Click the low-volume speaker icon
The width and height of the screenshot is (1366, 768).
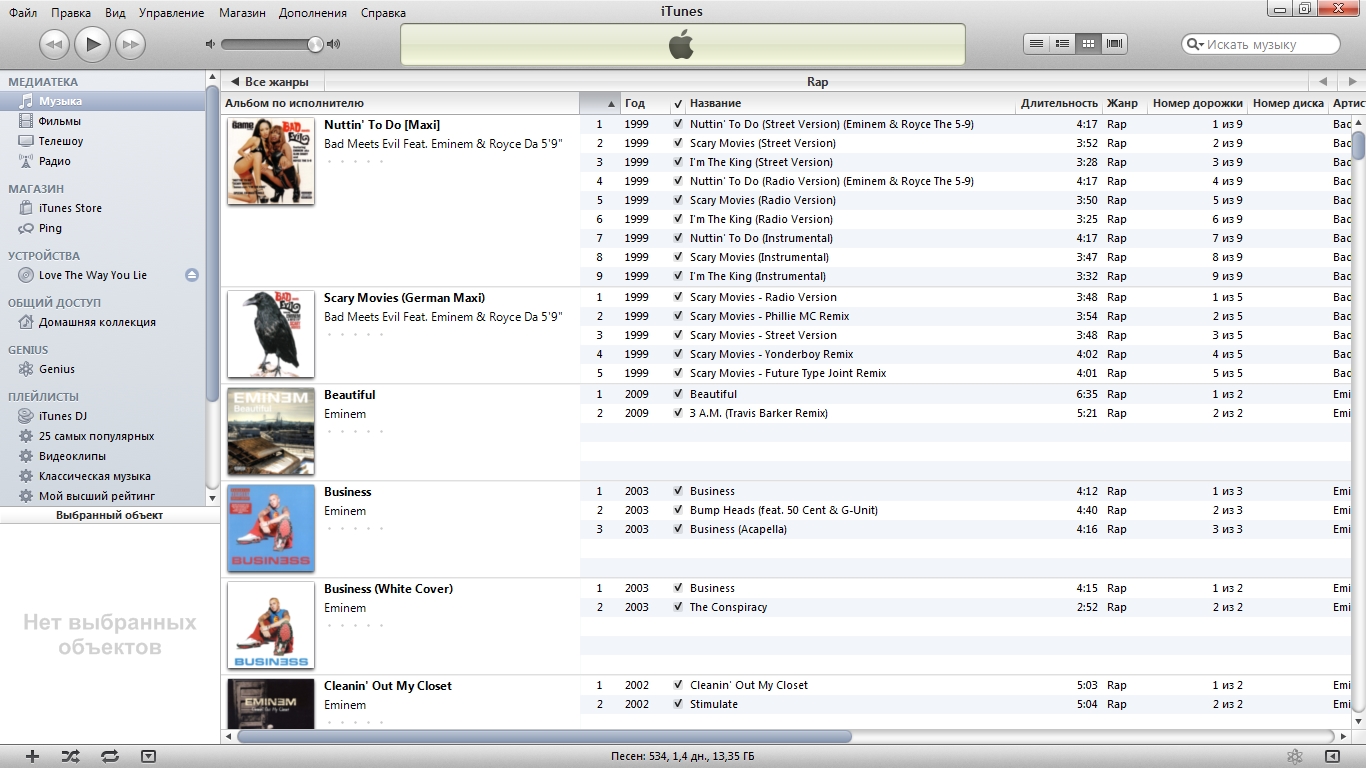point(210,44)
